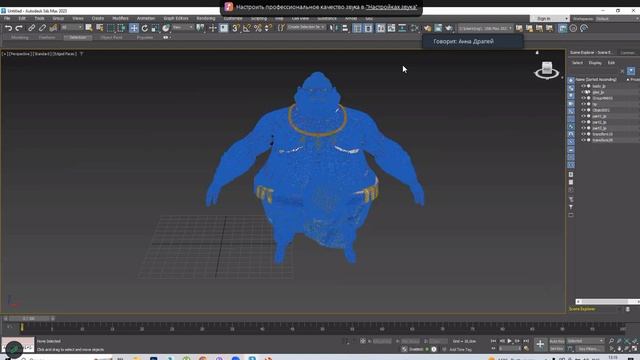Open Create Selection Set dropdown
This screenshot has width=640, height=360.
pyautogui.click(x=306, y=27)
